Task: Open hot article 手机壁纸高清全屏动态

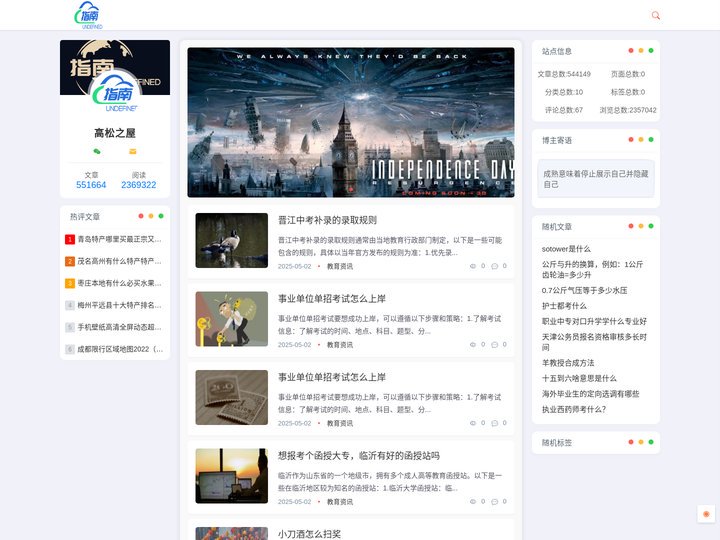Action: (x=119, y=327)
